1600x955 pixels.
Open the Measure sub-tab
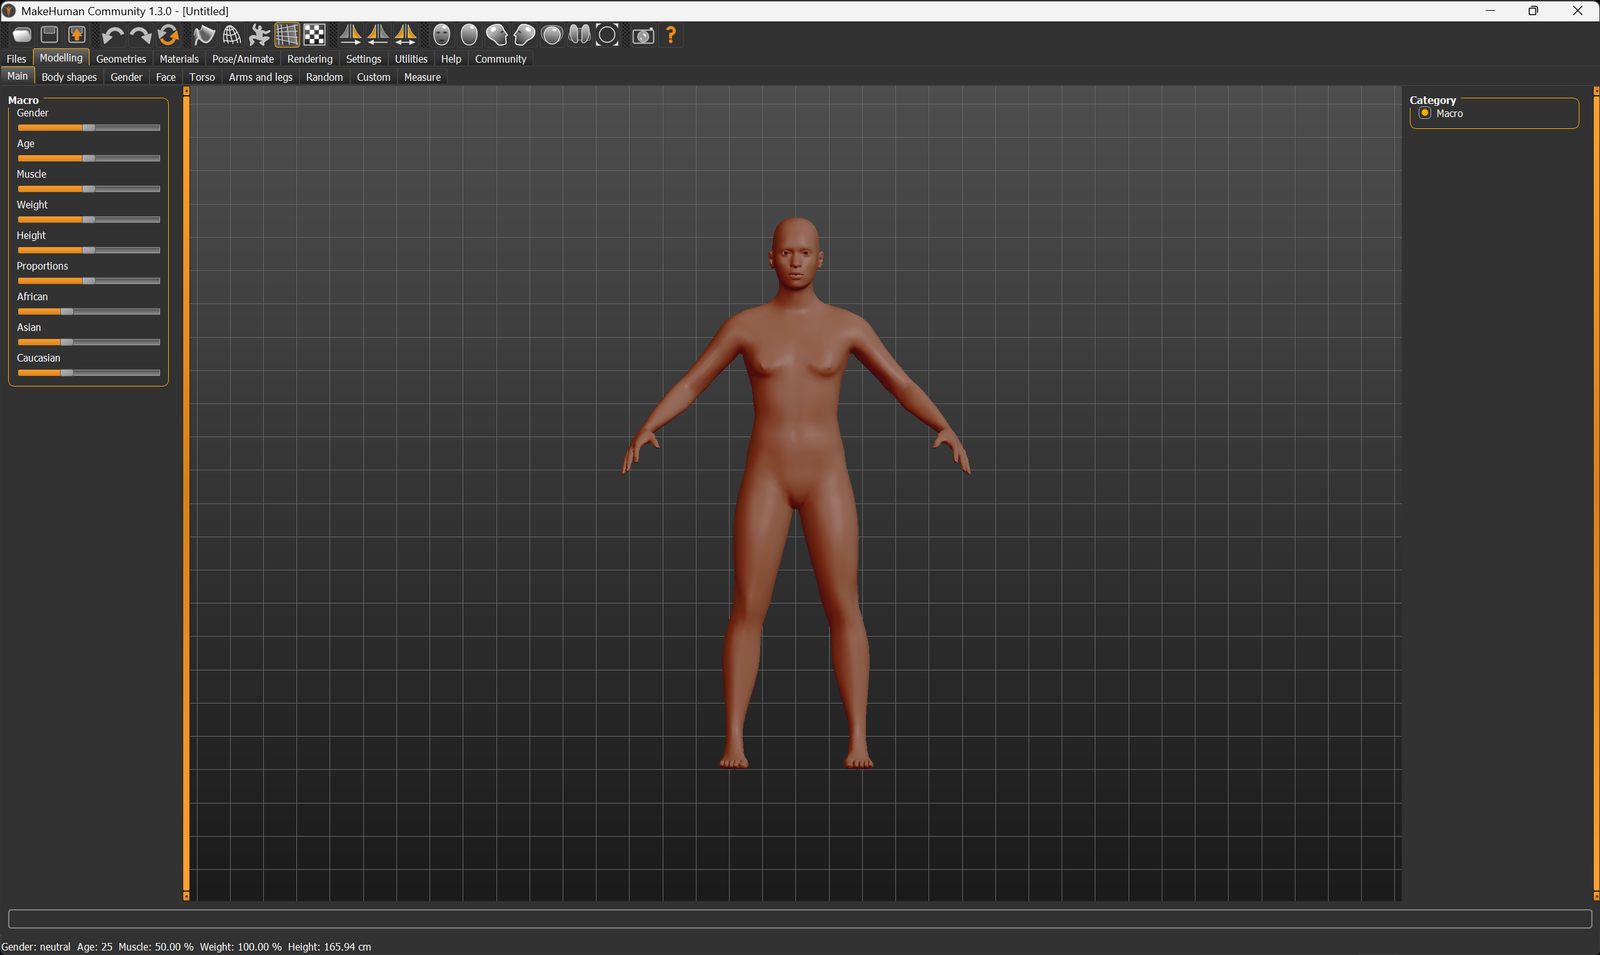[x=422, y=77]
